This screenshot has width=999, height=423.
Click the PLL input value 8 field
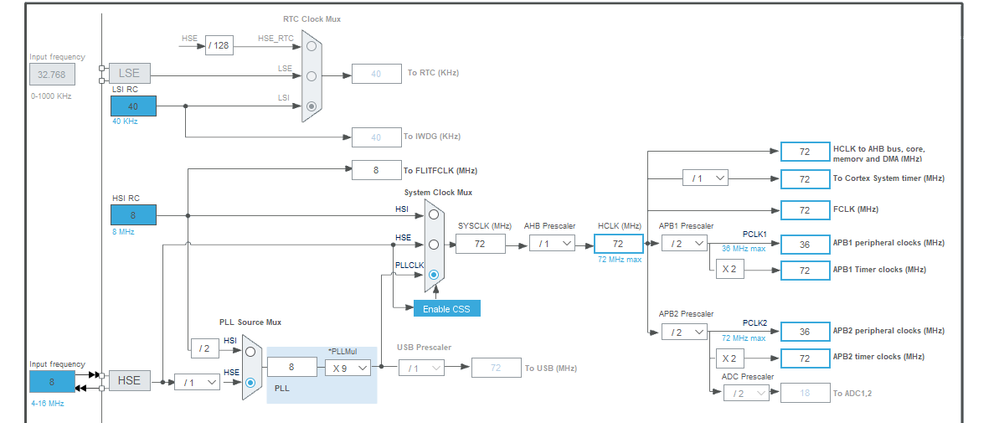(292, 367)
